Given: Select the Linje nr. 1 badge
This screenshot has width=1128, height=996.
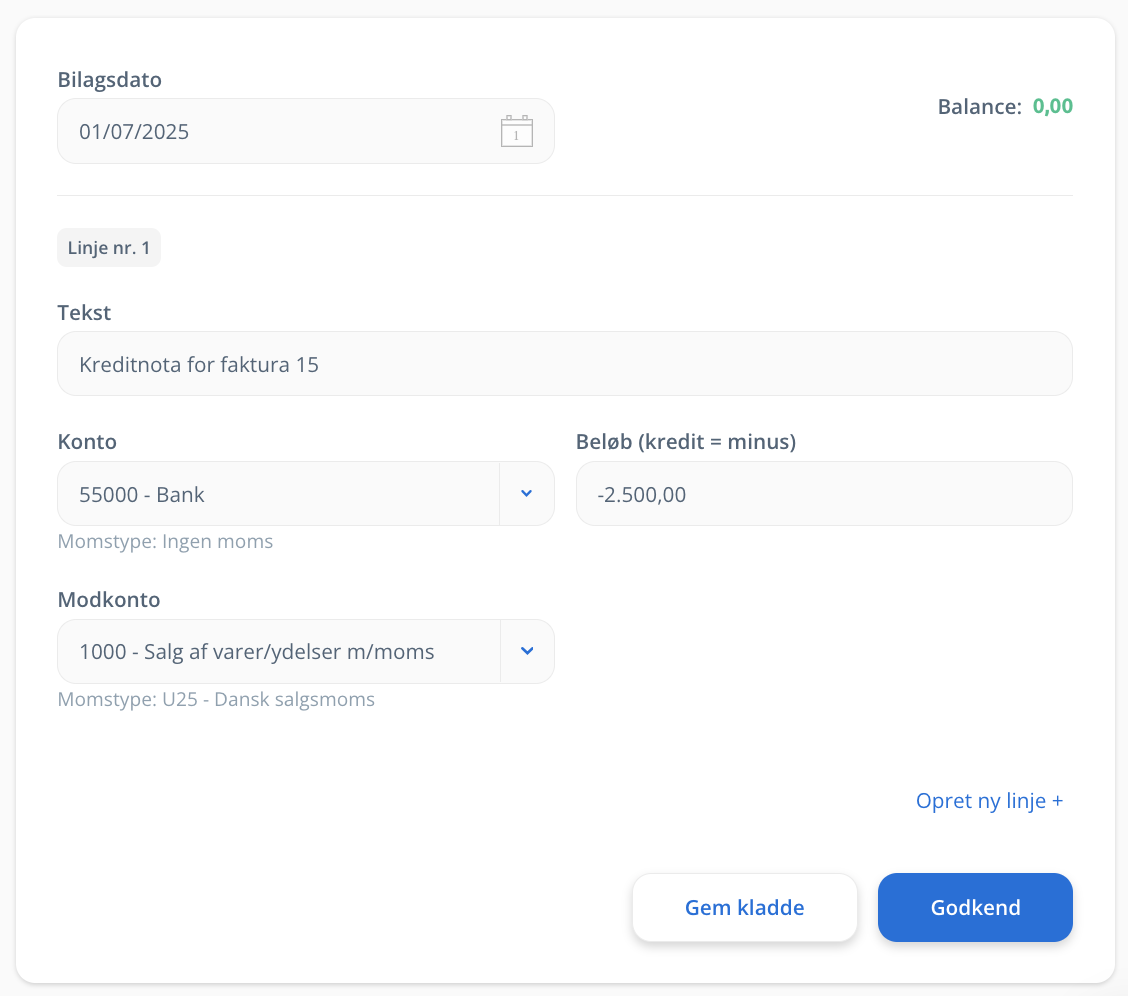Looking at the screenshot, I should 109,247.
